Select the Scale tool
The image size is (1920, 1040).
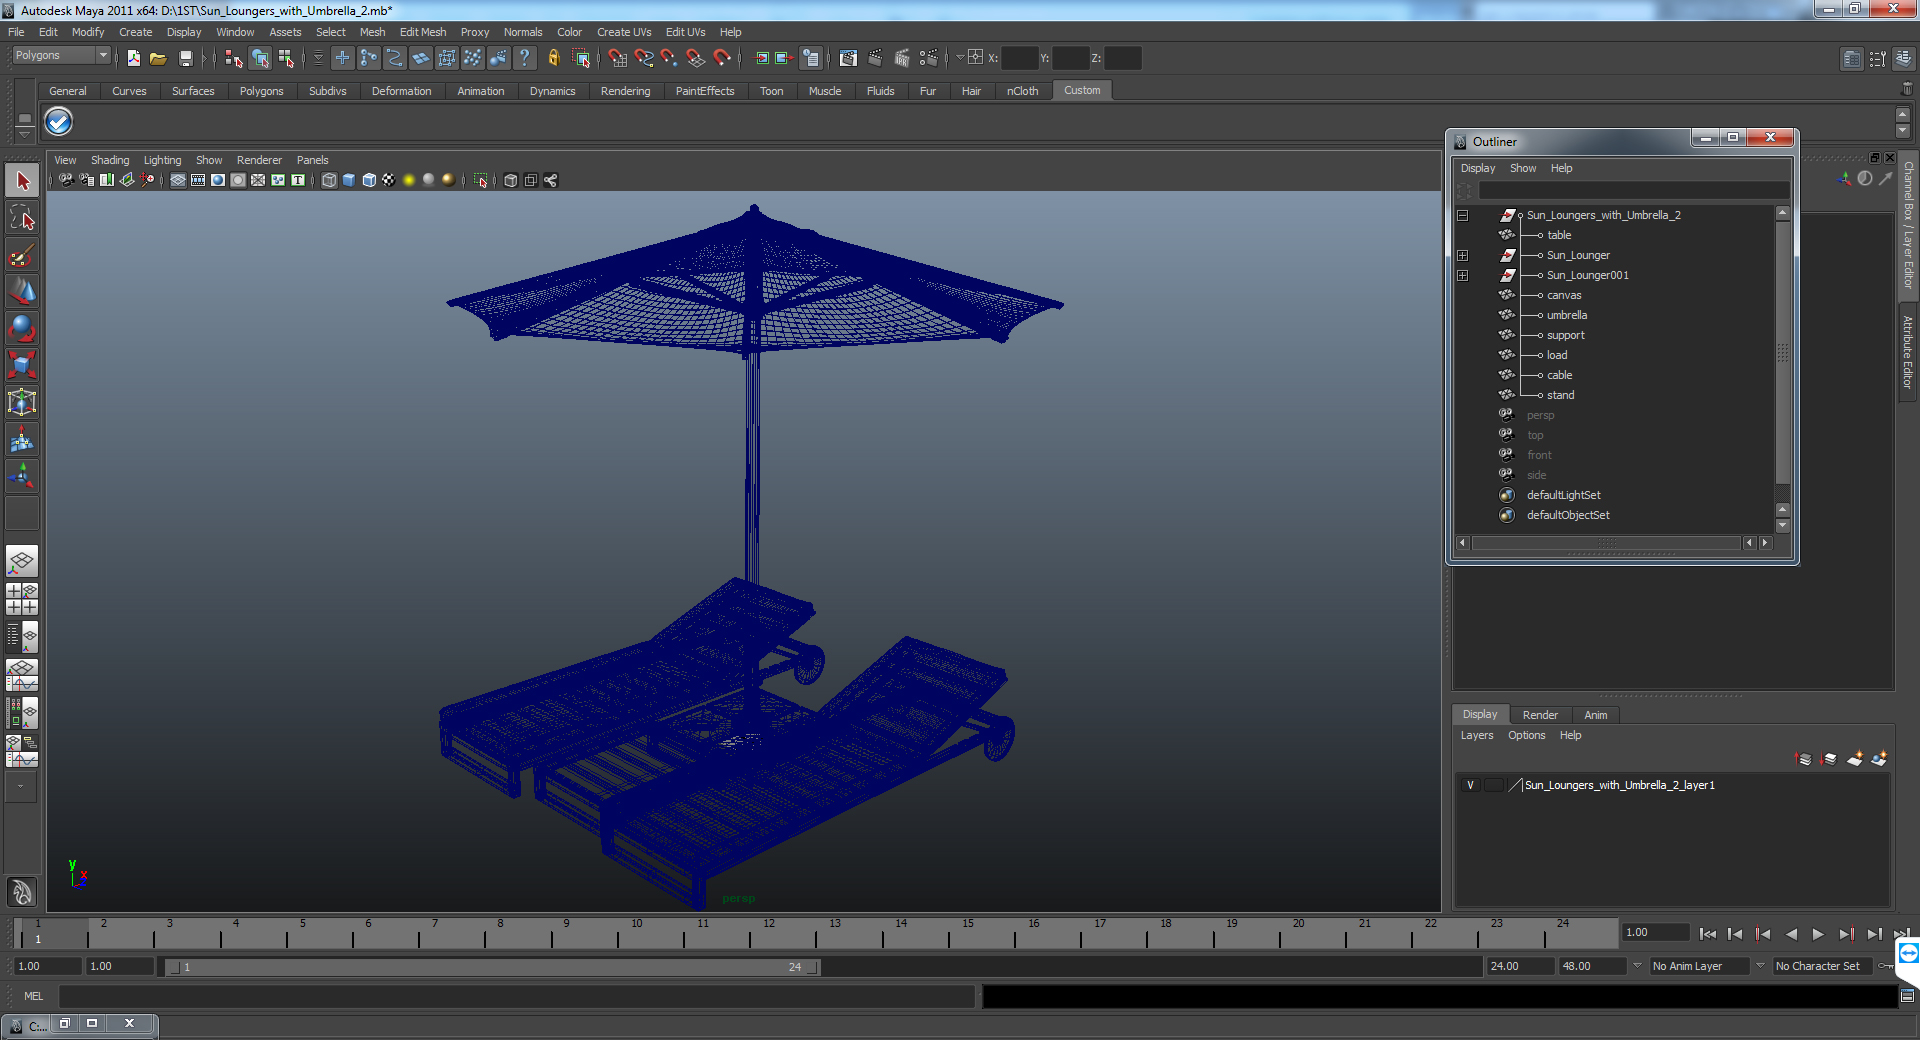tap(22, 366)
